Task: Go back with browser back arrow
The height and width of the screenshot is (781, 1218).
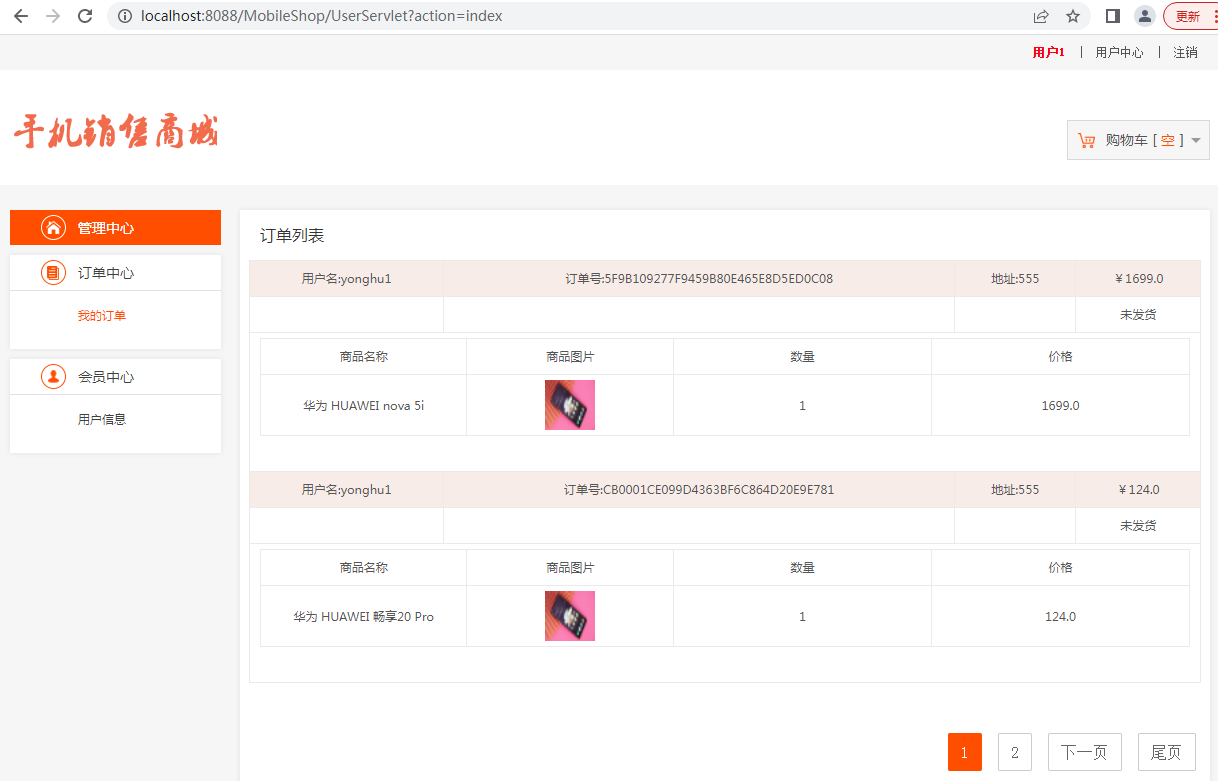Action: (21, 16)
